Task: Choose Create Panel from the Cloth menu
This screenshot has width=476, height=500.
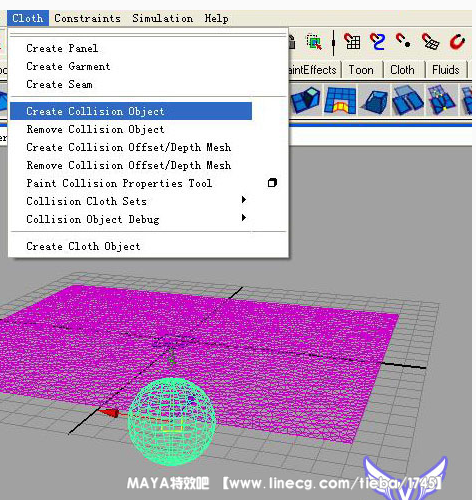Action: (x=62, y=48)
